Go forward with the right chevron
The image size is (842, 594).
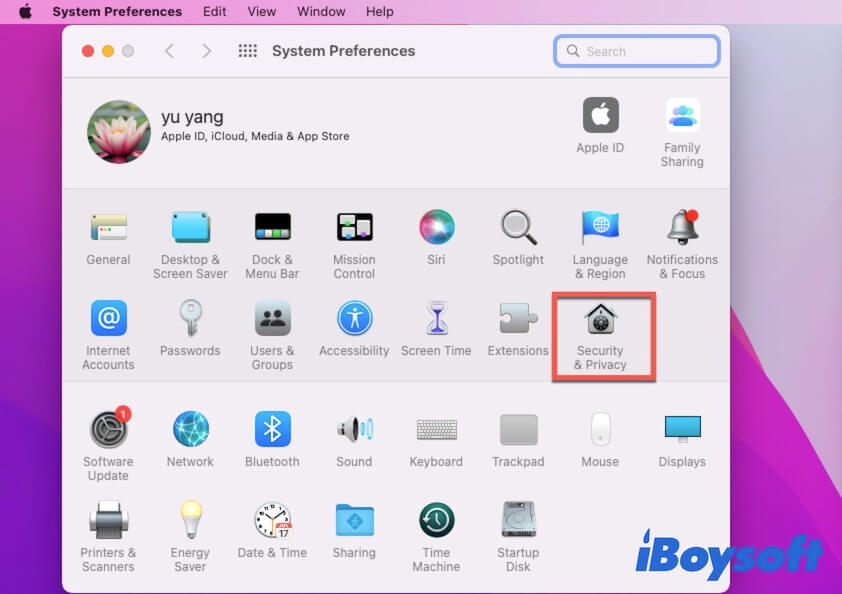pyautogui.click(x=207, y=51)
